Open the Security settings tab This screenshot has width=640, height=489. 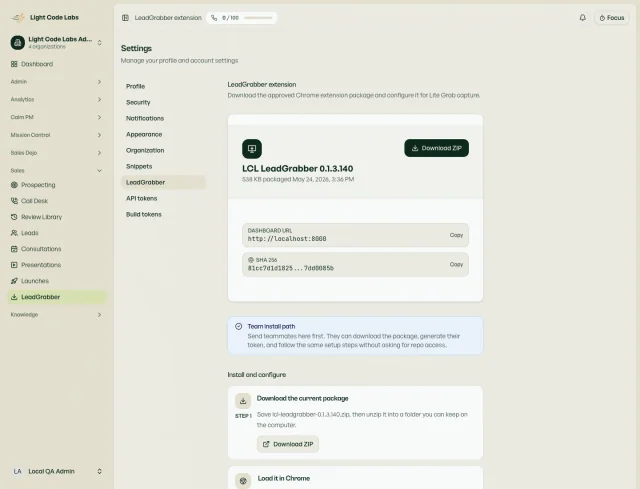[x=163, y=102]
